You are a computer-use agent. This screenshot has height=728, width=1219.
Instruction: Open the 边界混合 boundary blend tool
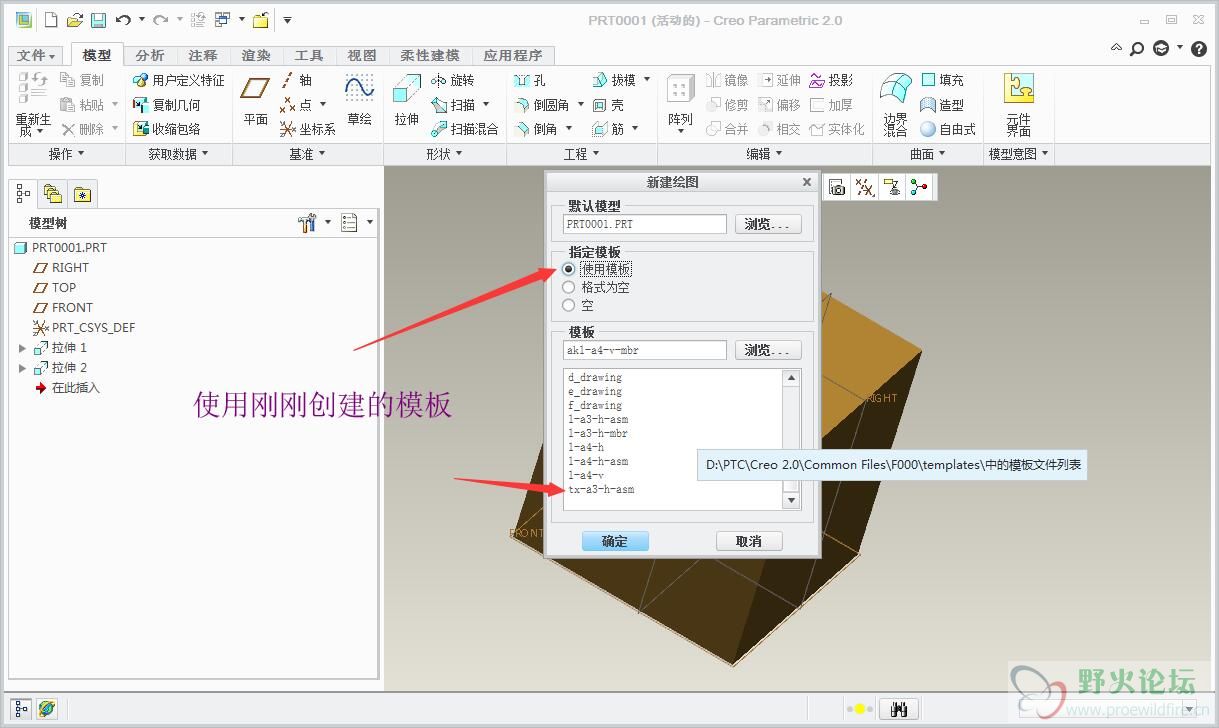point(895,104)
